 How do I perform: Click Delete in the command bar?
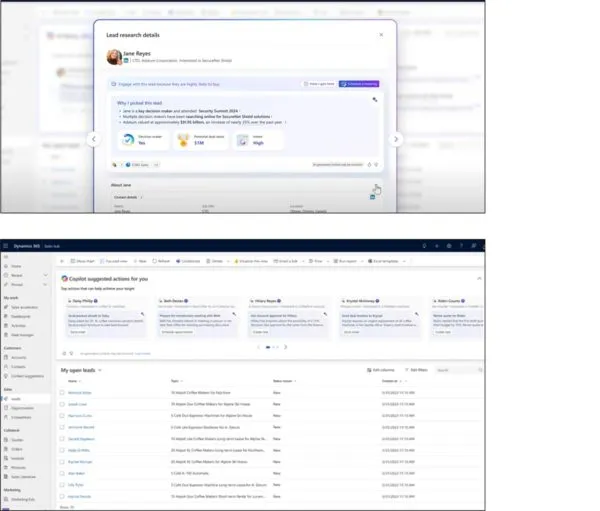[214, 261]
